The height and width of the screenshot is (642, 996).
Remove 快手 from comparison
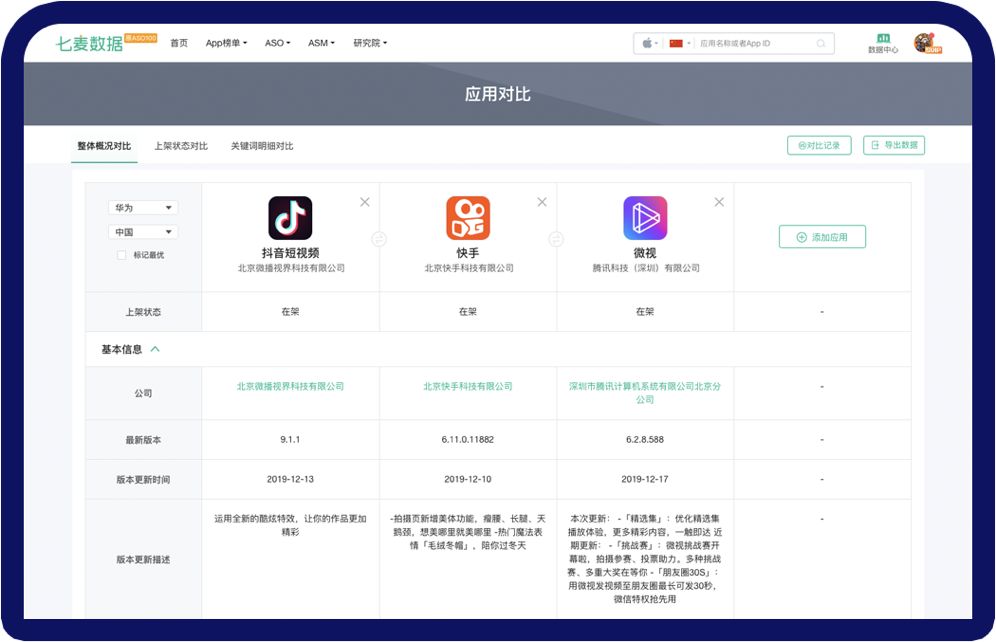pos(542,202)
